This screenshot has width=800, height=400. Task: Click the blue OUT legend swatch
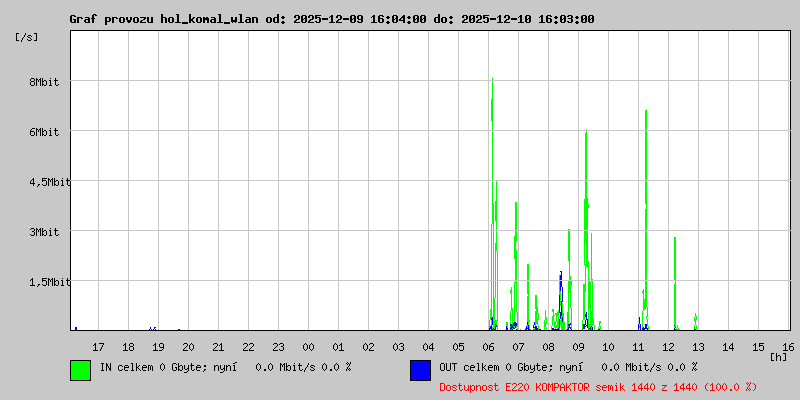click(x=420, y=370)
